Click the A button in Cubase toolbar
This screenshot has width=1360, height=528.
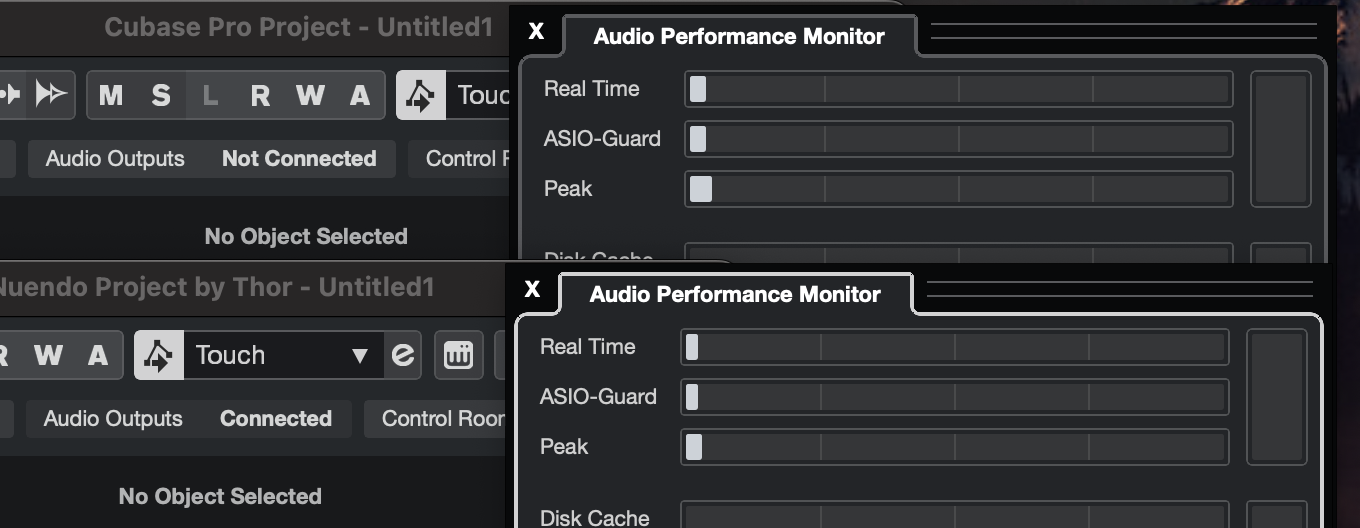360,95
